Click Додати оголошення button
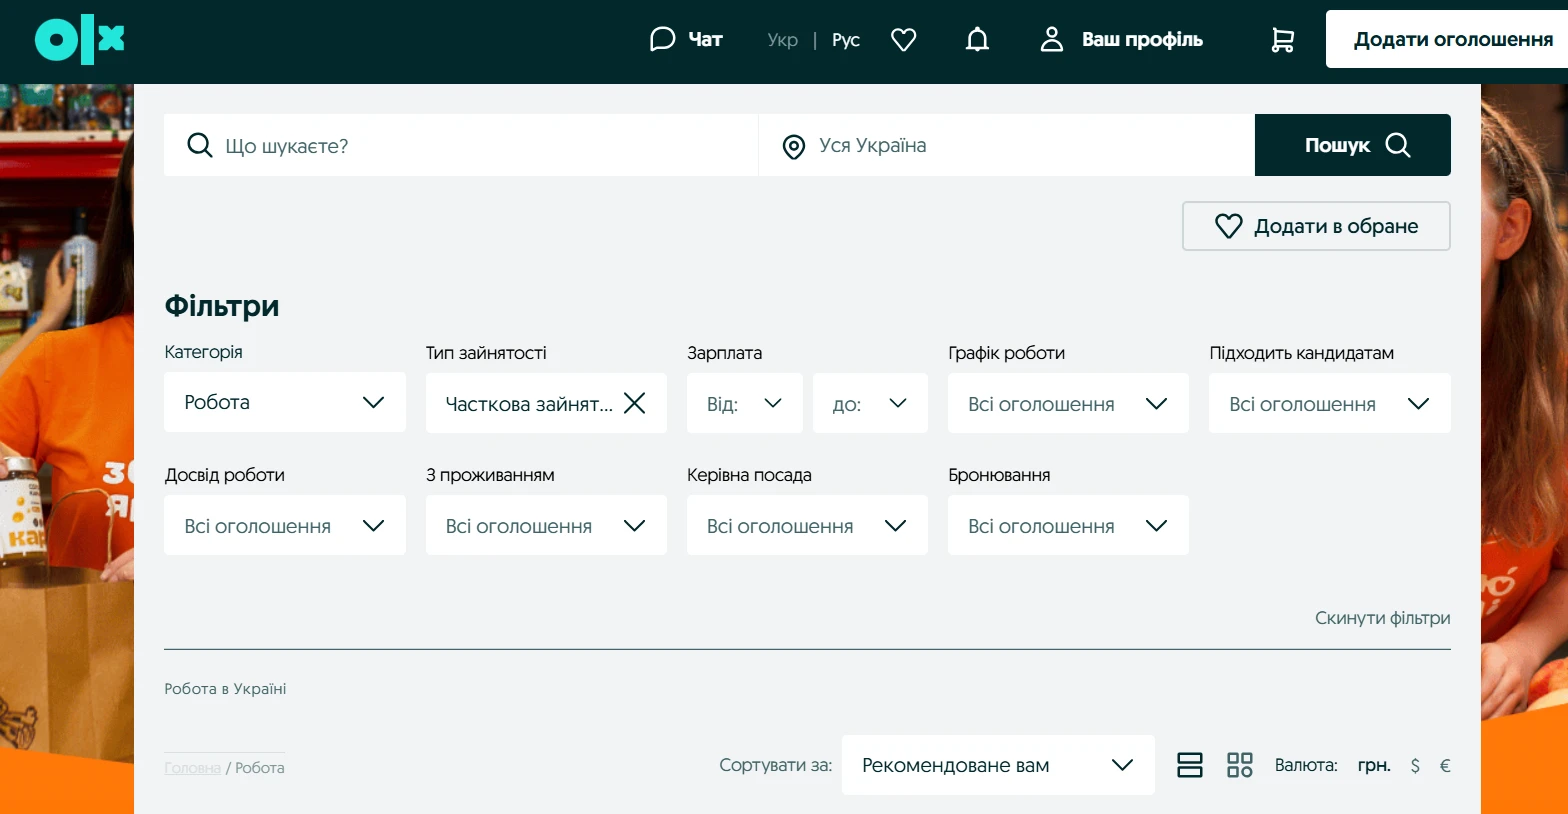This screenshot has width=1568, height=814. (1447, 39)
